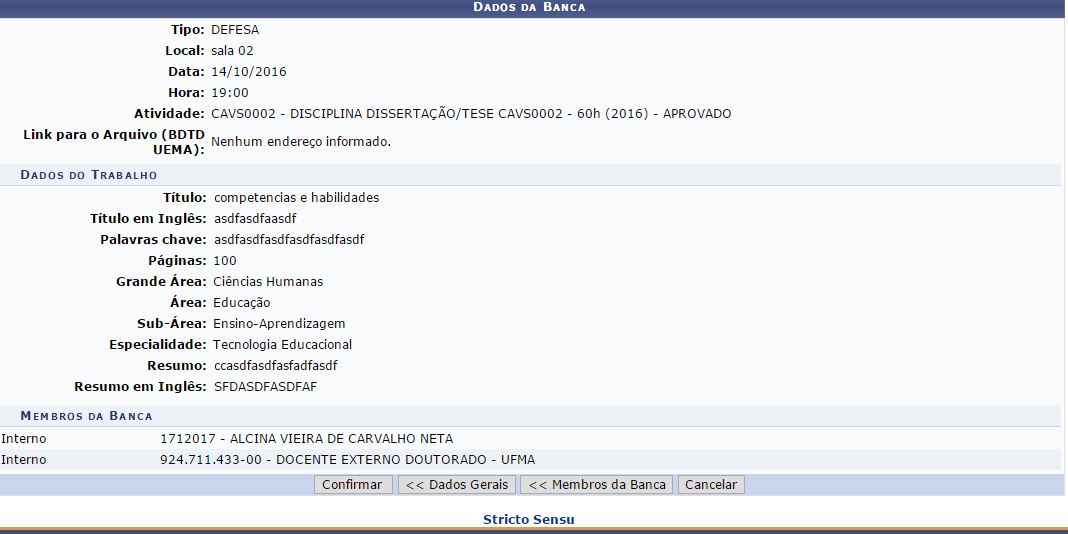This screenshot has height=534, width=1068.
Task: Click the Confirmar button
Action: pos(353,485)
